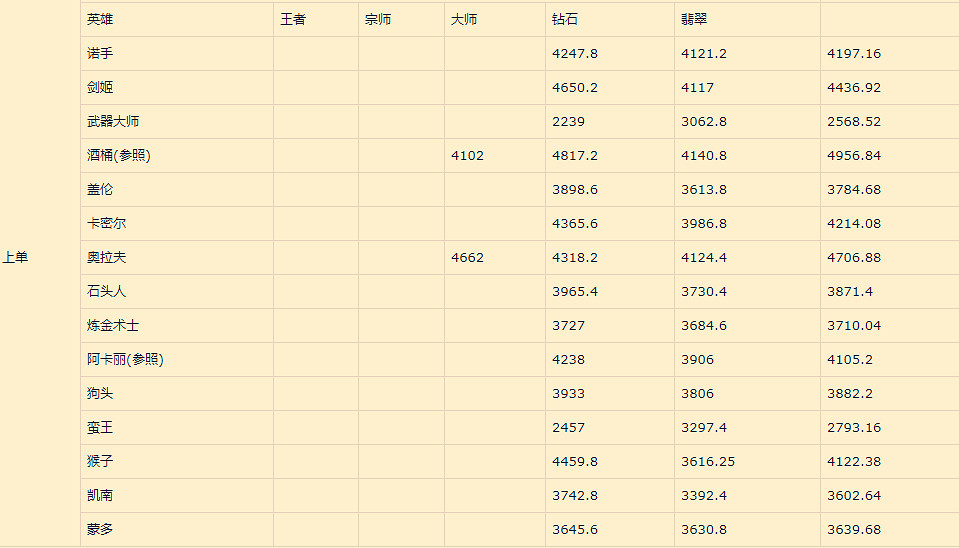Click the 宗师 column header
The width and height of the screenshot is (959, 548).
(378, 20)
